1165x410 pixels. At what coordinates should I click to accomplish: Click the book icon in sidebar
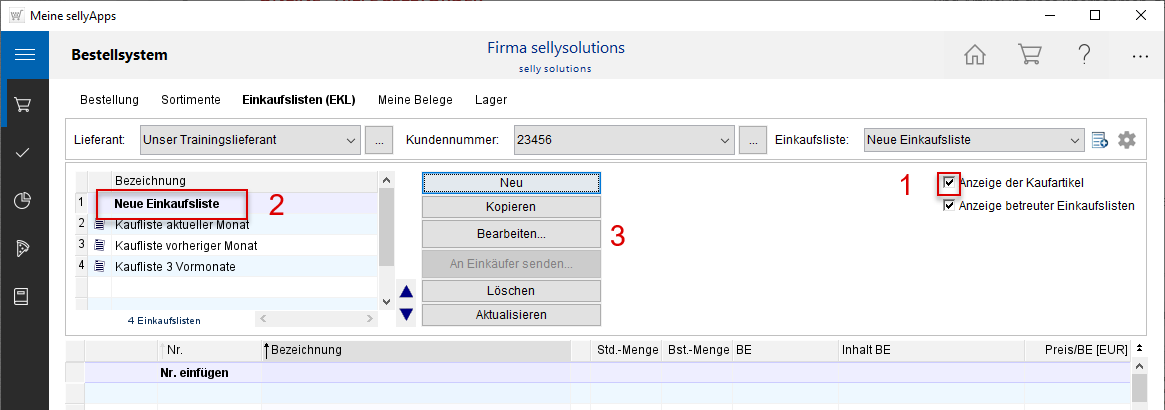(x=24, y=296)
